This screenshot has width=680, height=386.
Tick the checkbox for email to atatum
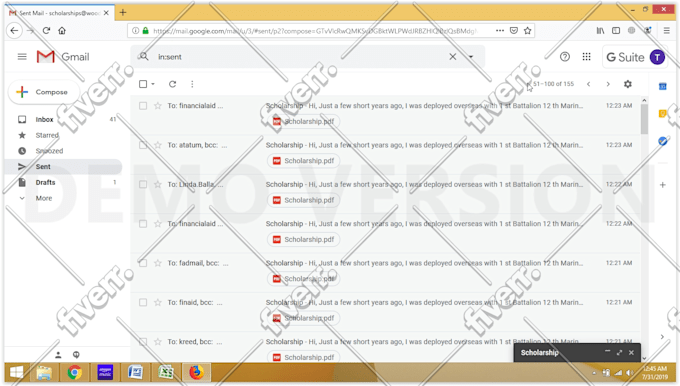(143, 145)
